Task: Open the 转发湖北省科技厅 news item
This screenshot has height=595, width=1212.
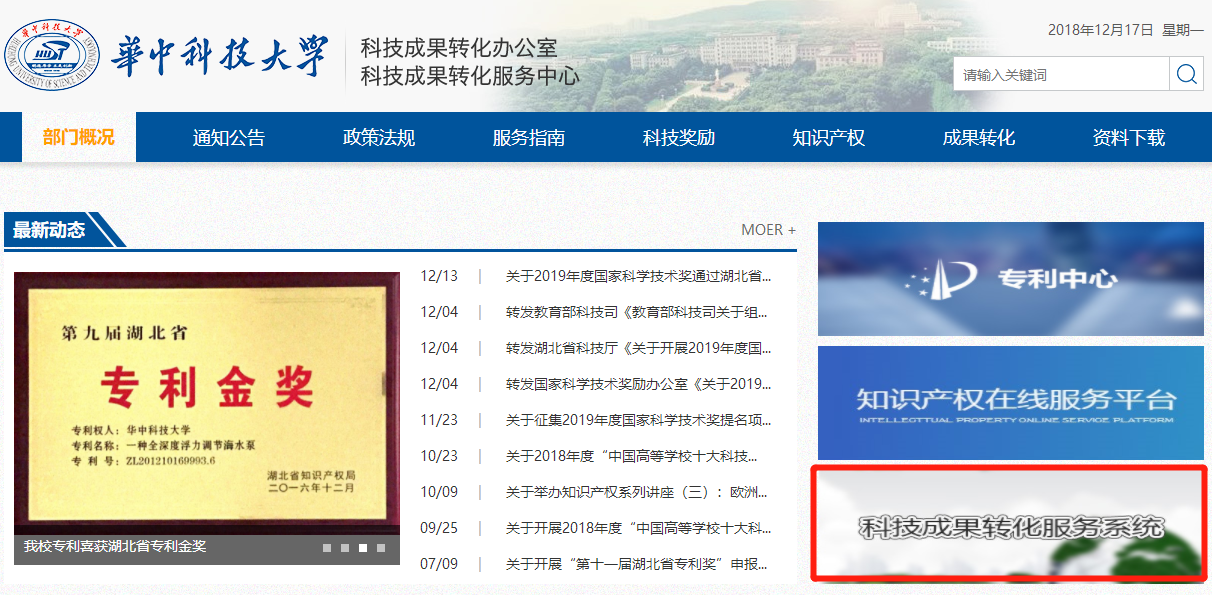Action: point(639,348)
